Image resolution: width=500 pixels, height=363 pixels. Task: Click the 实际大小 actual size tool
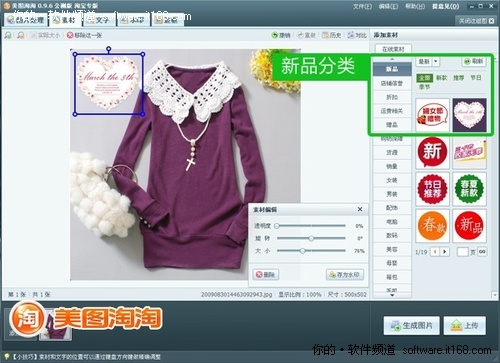(x=45, y=35)
